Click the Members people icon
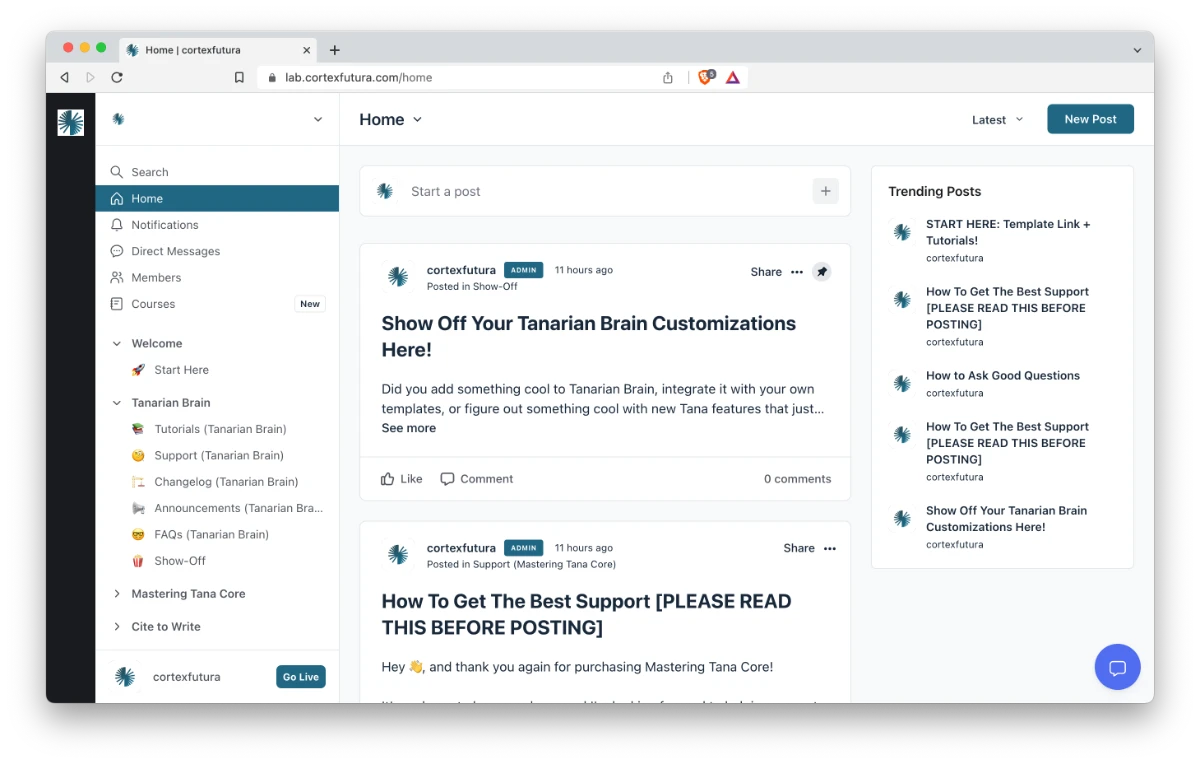1200x764 pixels. 117,277
